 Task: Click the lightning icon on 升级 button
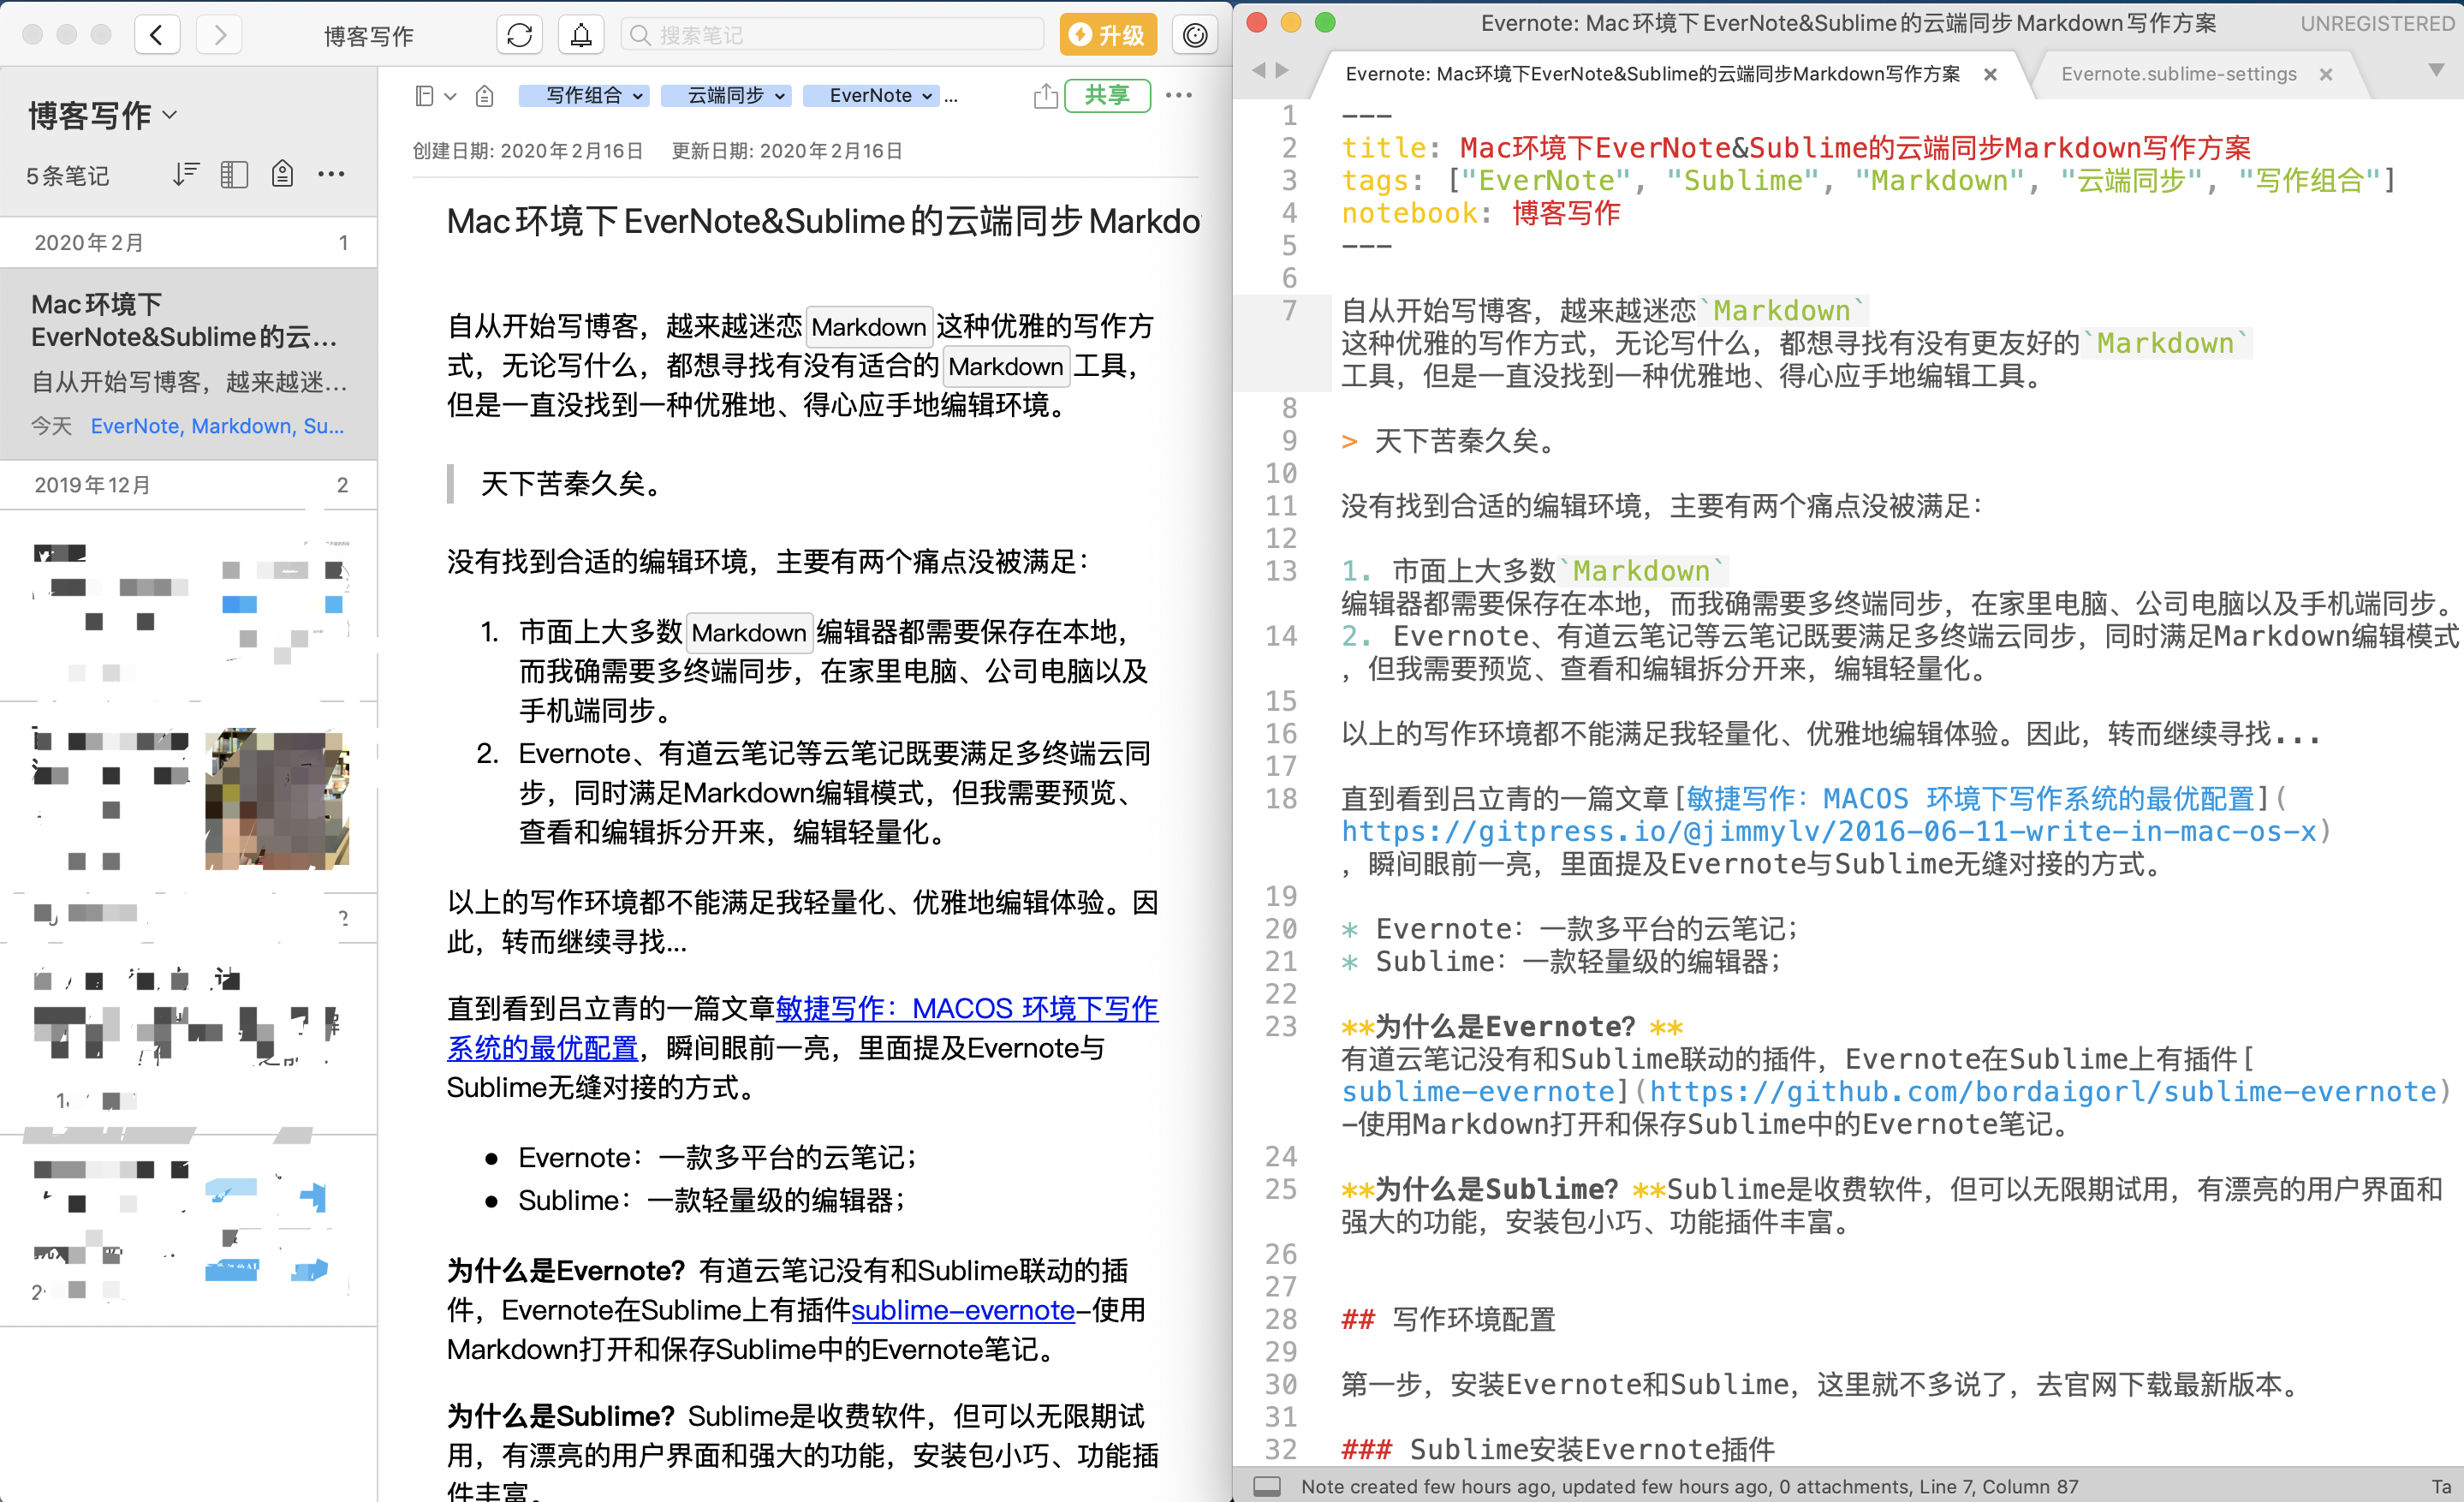1080,35
